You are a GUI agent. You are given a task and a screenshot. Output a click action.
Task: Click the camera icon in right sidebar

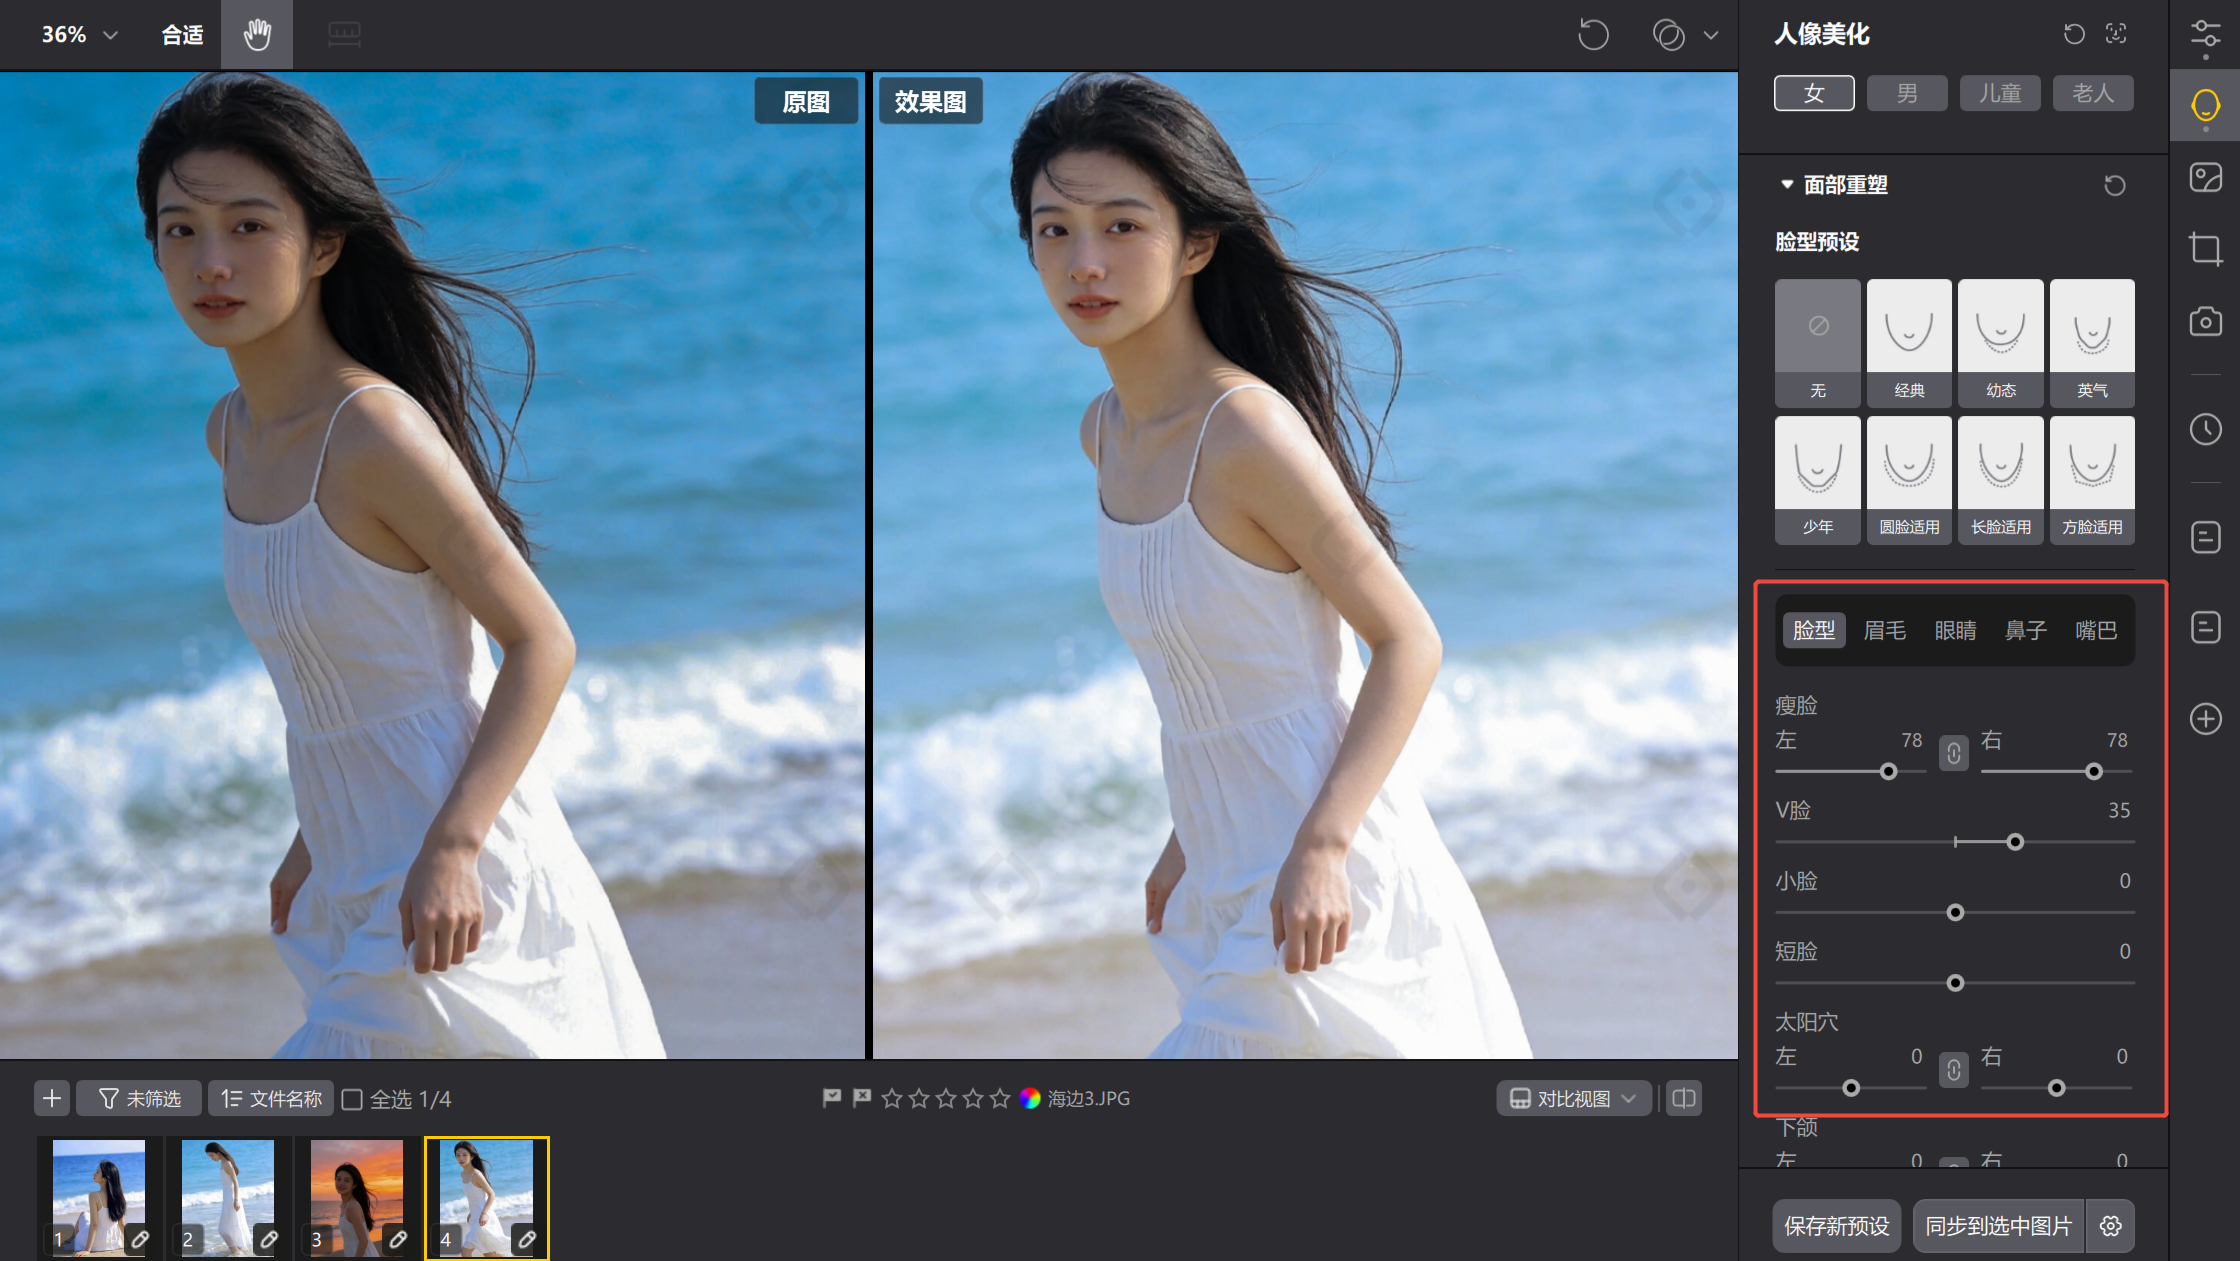tap(2205, 322)
